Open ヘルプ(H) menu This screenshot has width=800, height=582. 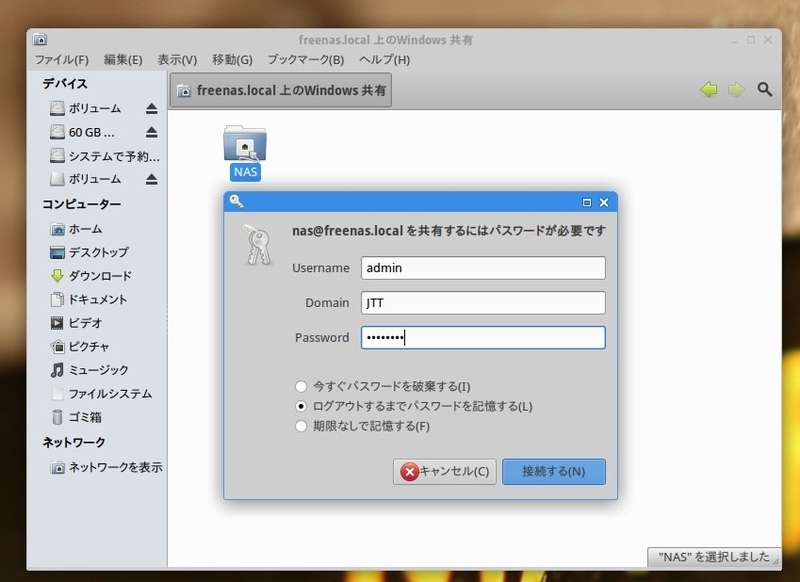[384, 60]
